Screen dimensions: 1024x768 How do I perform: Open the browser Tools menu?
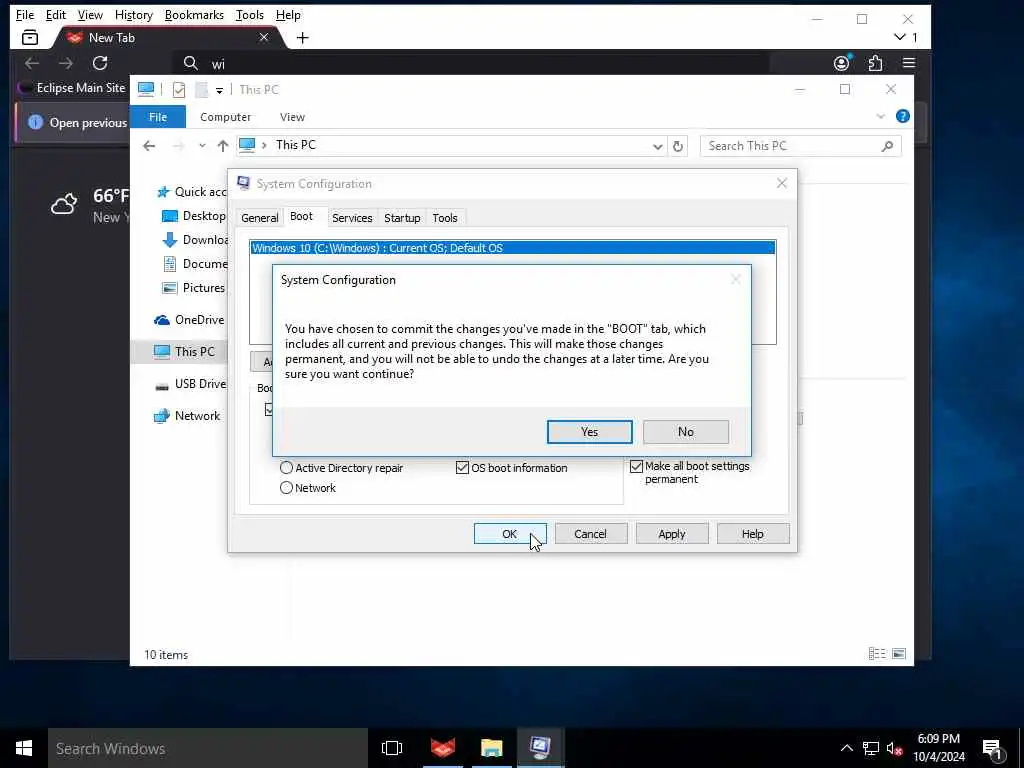click(x=249, y=14)
